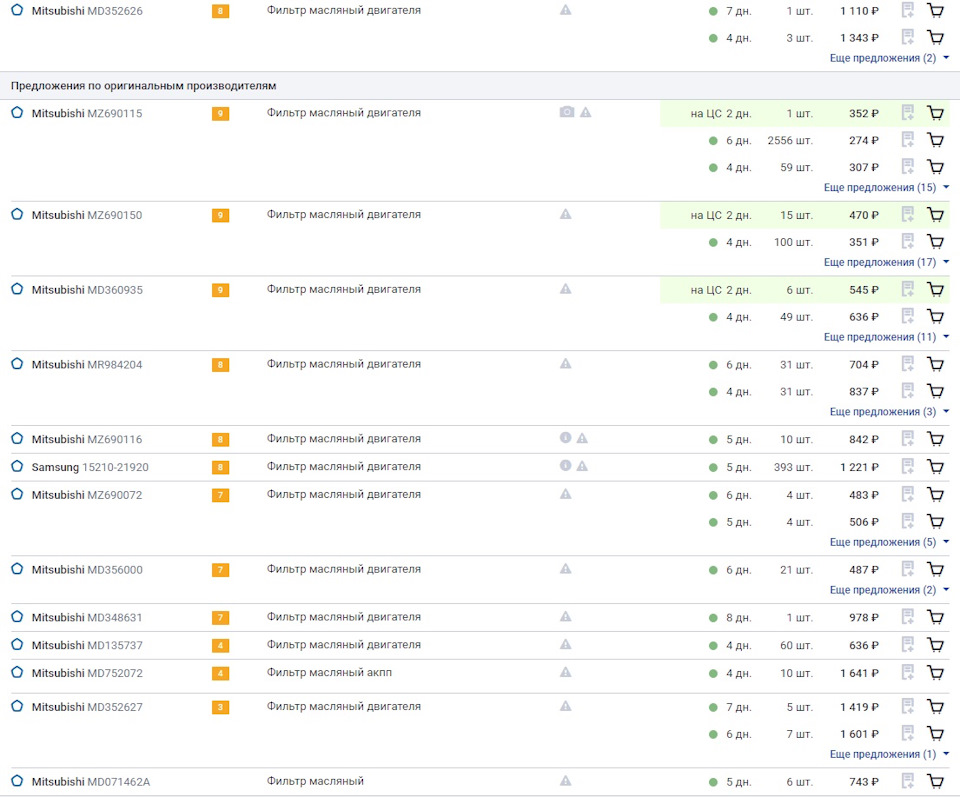Click the pentagon icon beside Mitsubishi MD135737

pyautogui.click(x=17, y=645)
